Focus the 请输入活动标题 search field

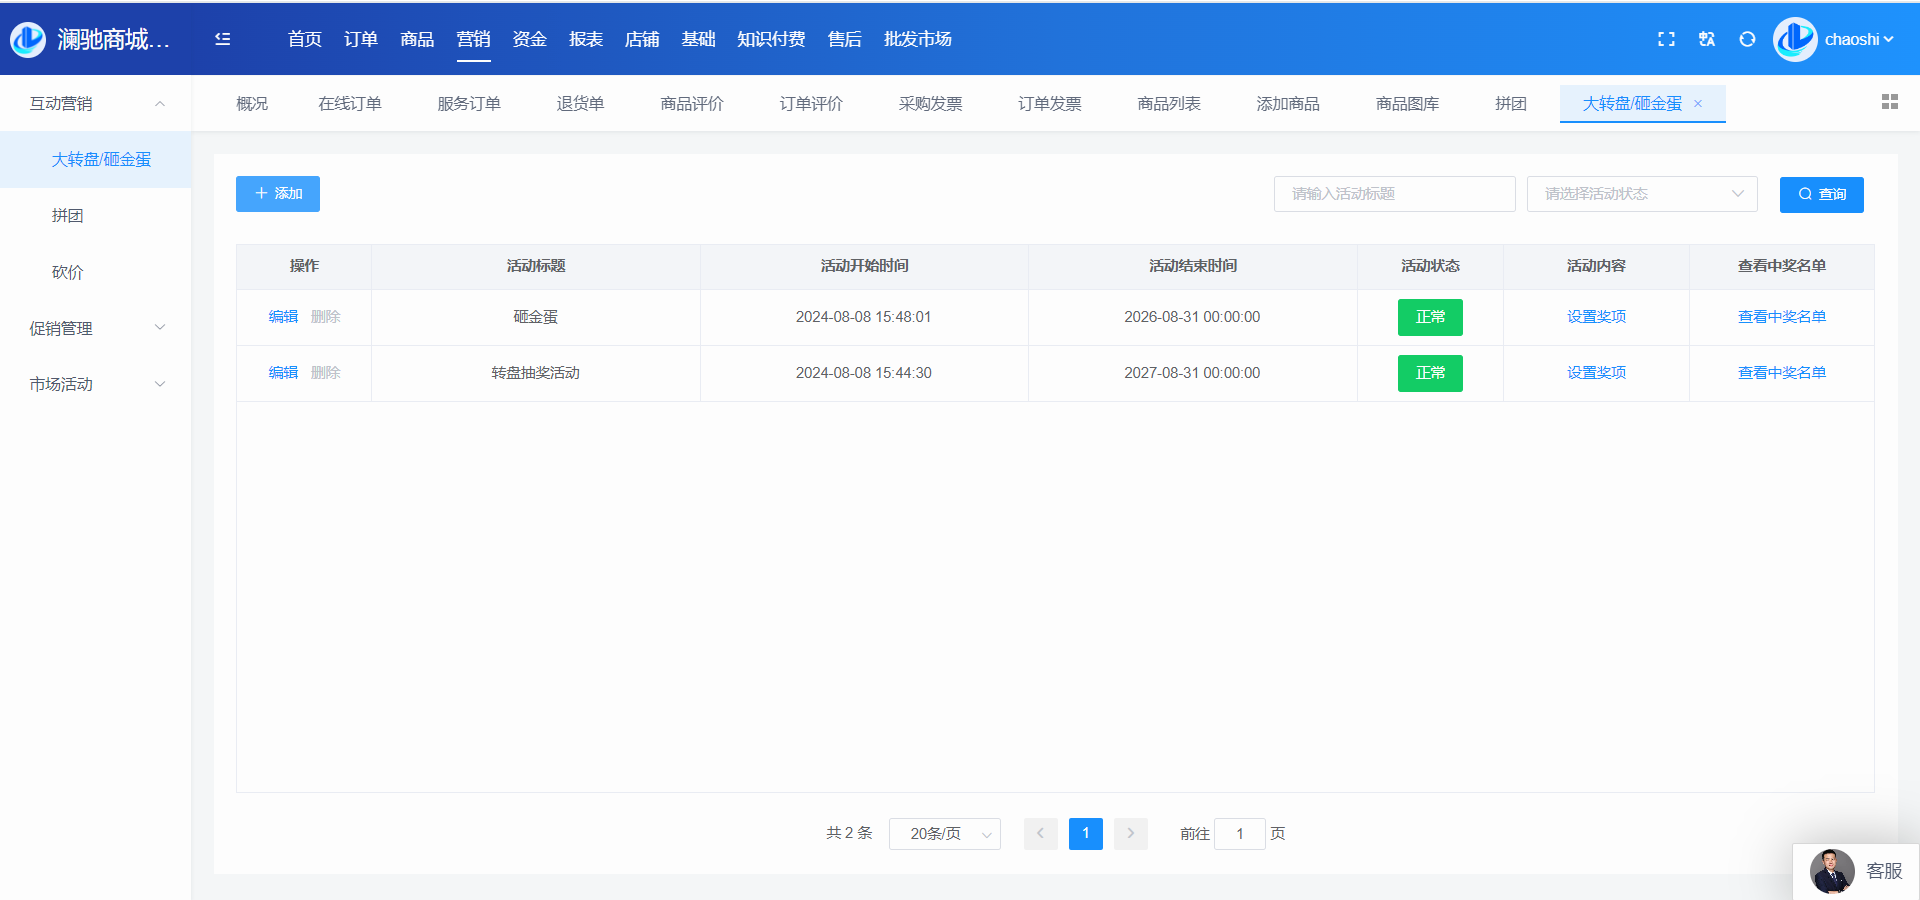[1394, 194]
